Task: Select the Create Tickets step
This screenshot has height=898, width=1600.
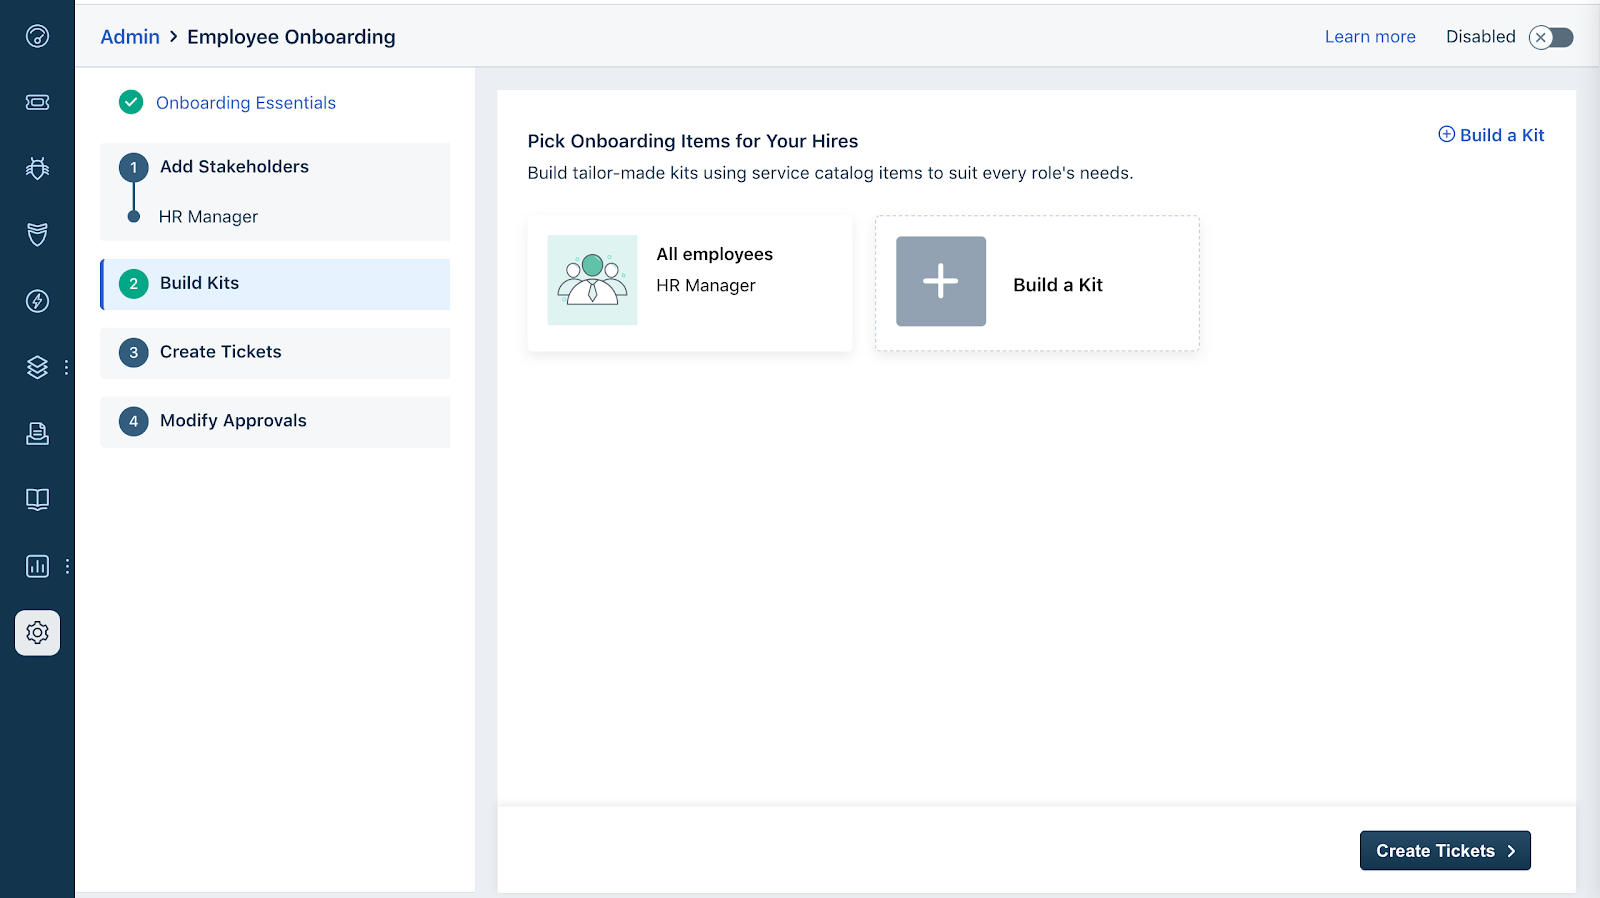Action: pos(275,353)
